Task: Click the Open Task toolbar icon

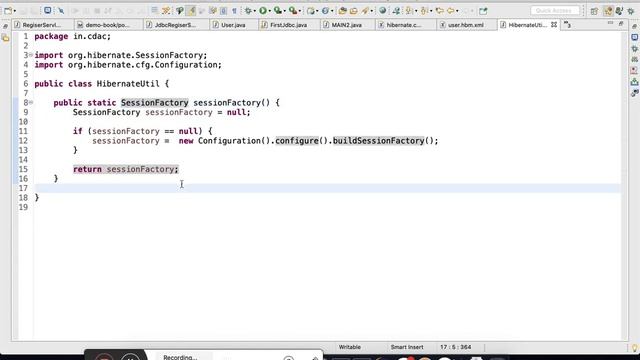Action: [353, 11]
